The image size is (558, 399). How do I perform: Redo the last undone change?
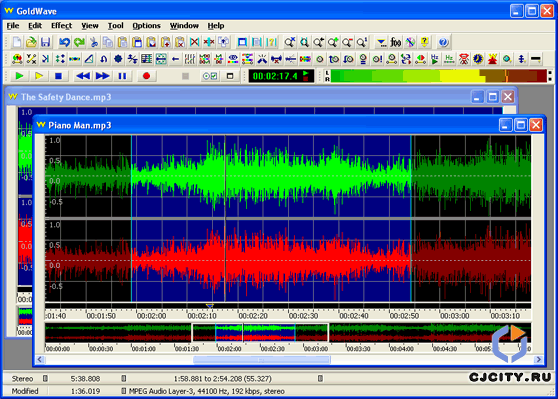(x=79, y=42)
